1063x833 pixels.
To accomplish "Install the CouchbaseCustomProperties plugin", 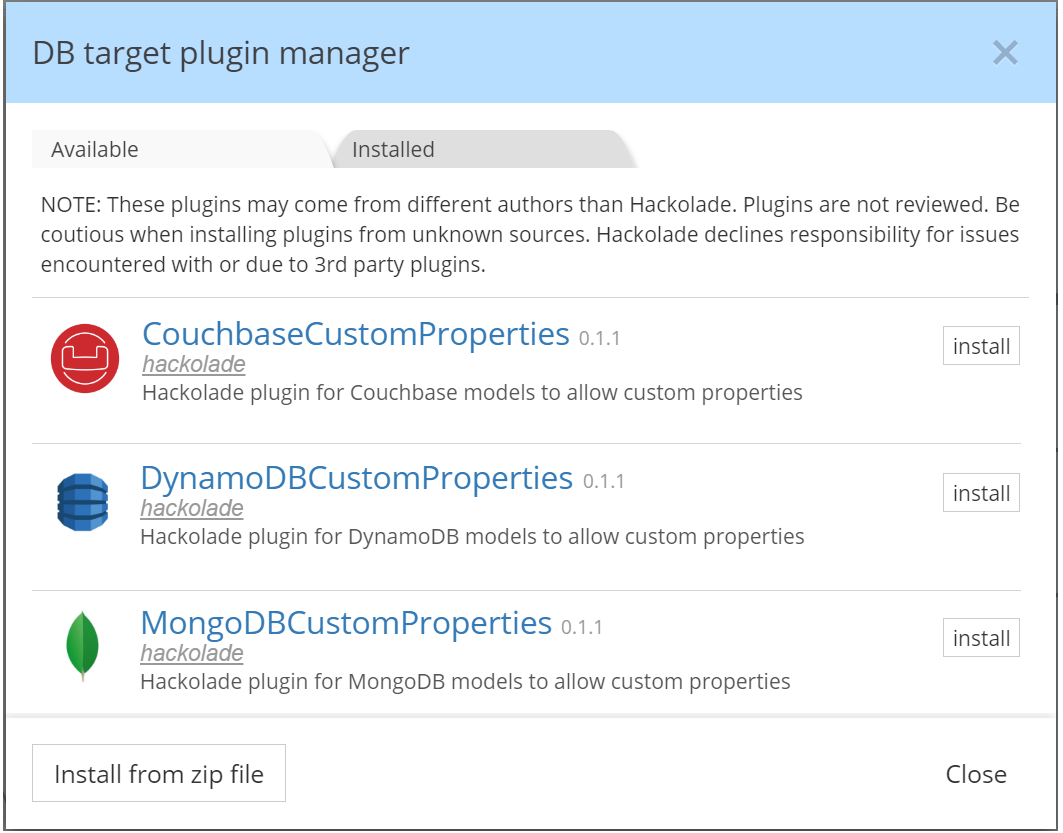I will pos(981,346).
